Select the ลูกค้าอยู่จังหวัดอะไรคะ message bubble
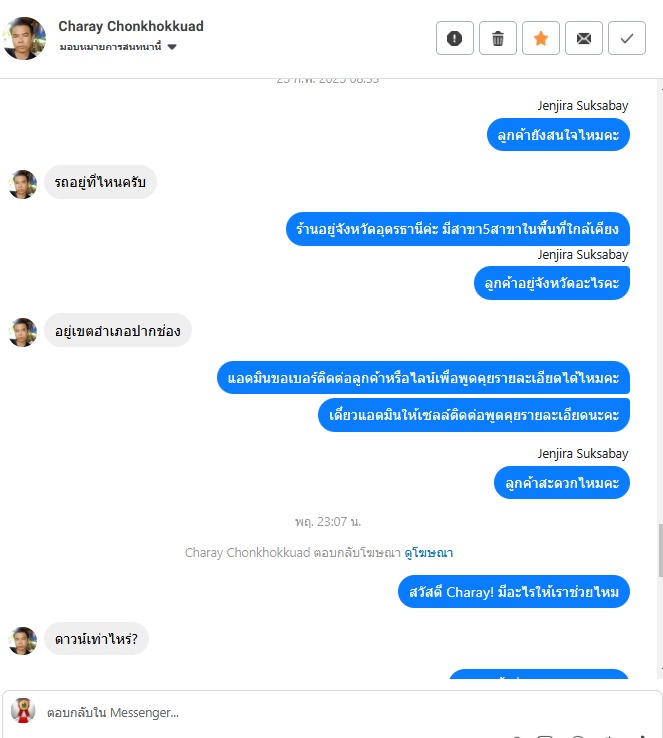Viewport: 663px width, 738px height. [551, 283]
